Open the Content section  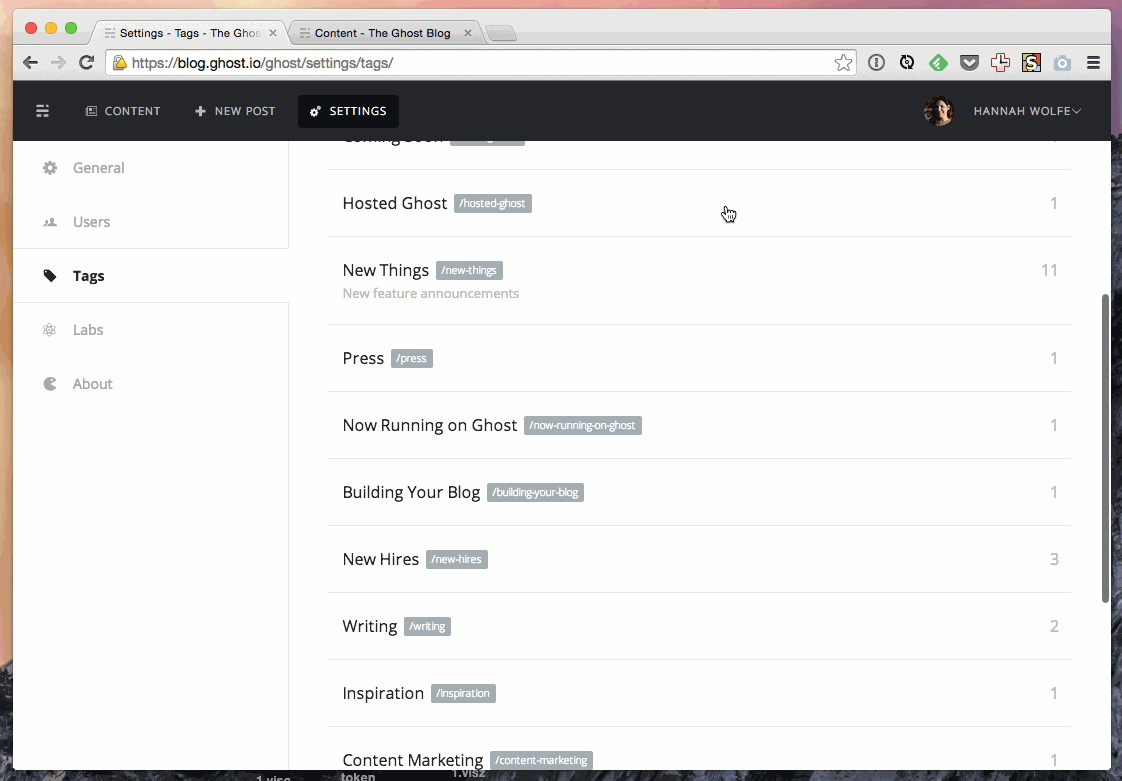122,111
